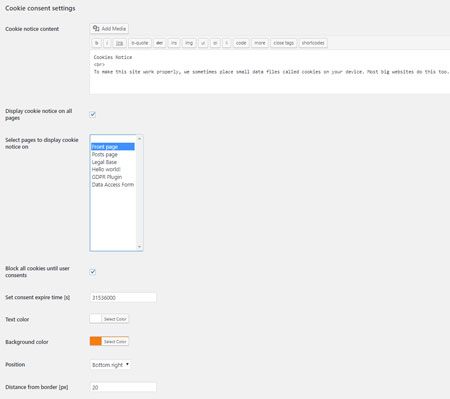450x399 pixels.
Task: Toggle Display cookie notice on all pages
Action: (x=93, y=114)
